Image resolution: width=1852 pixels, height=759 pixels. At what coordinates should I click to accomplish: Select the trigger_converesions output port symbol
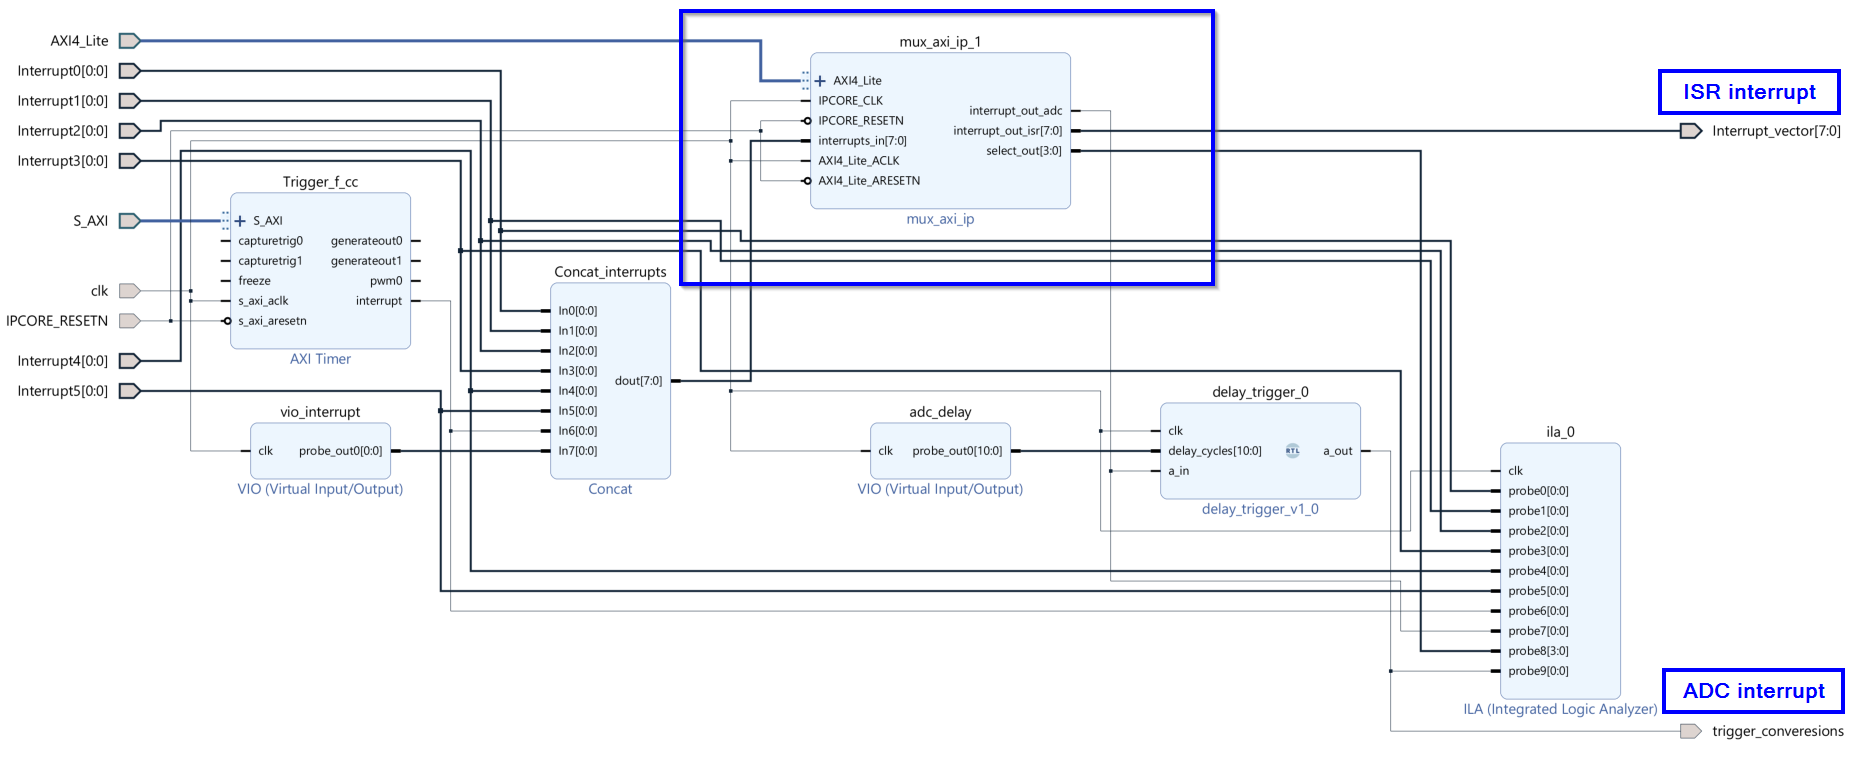point(1690,731)
